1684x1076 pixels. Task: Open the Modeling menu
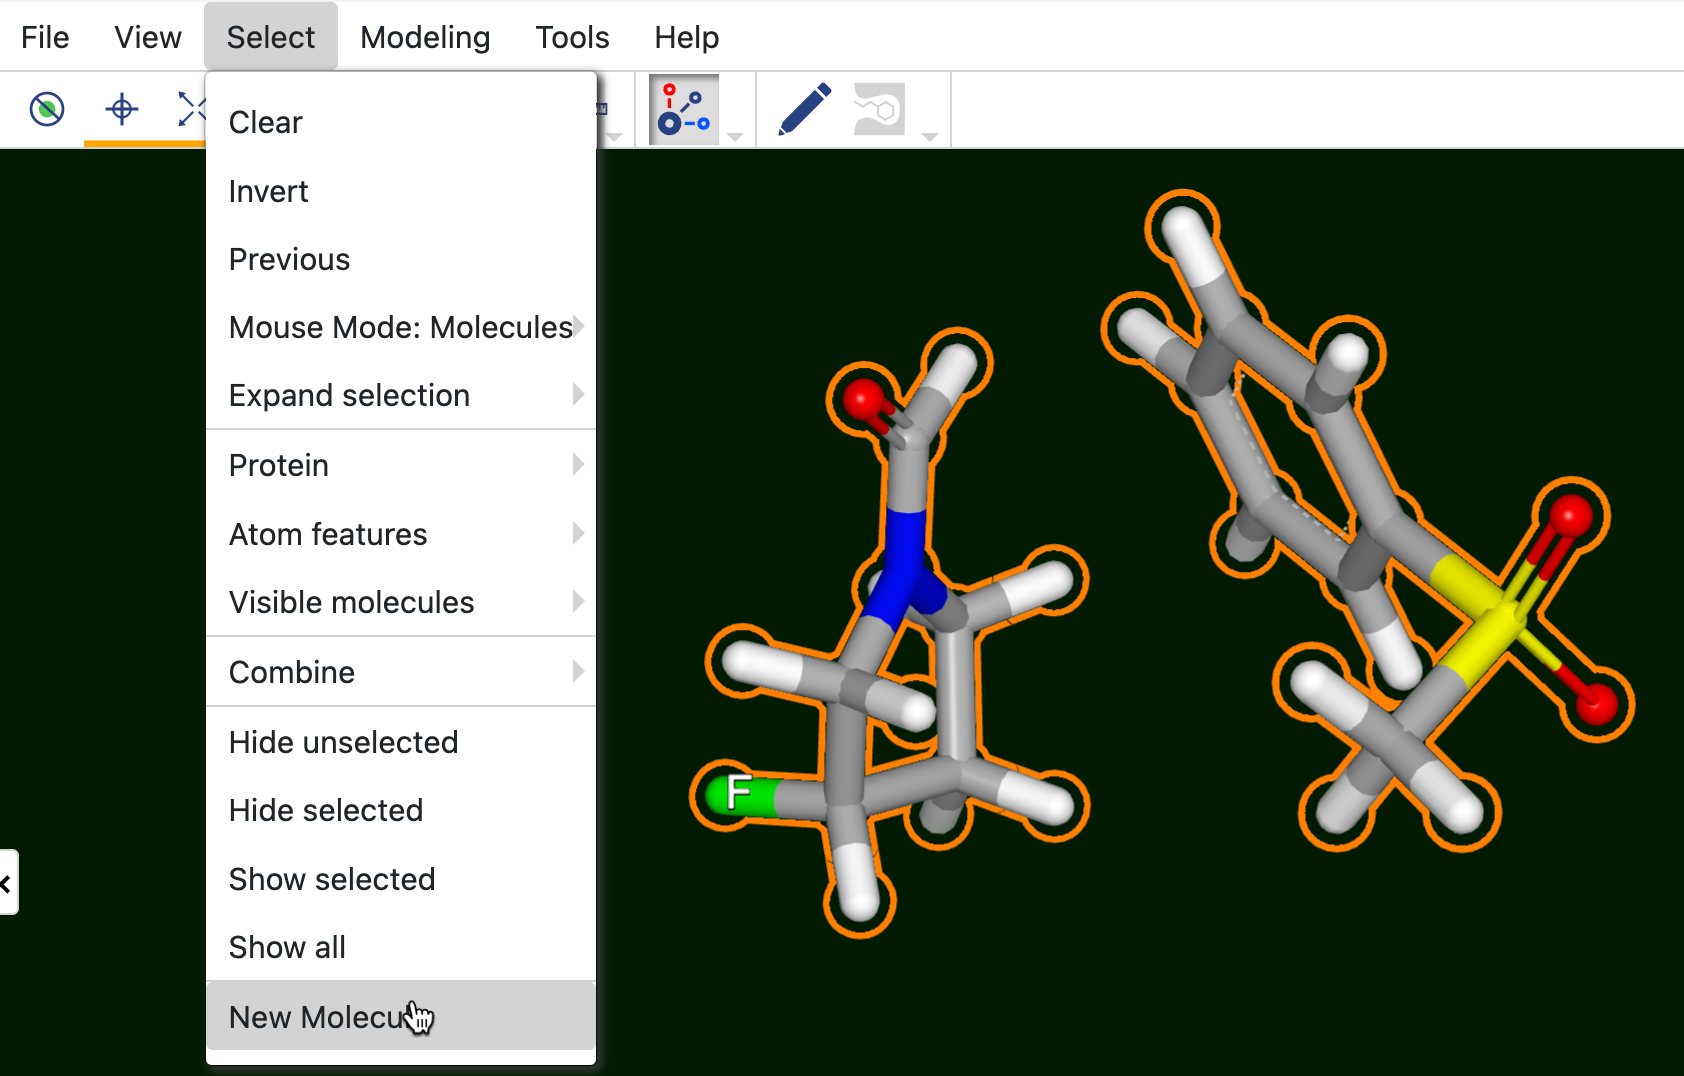click(x=425, y=37)
